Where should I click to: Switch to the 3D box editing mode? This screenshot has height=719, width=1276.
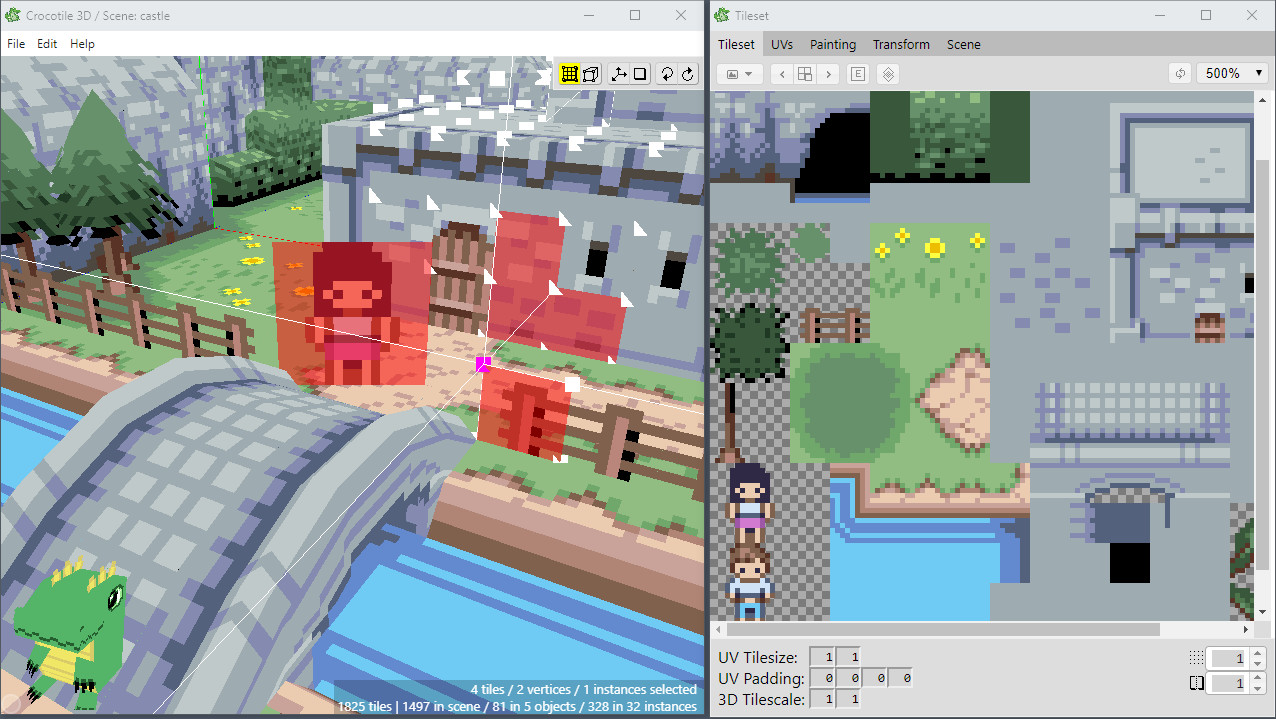pos(591,73)
